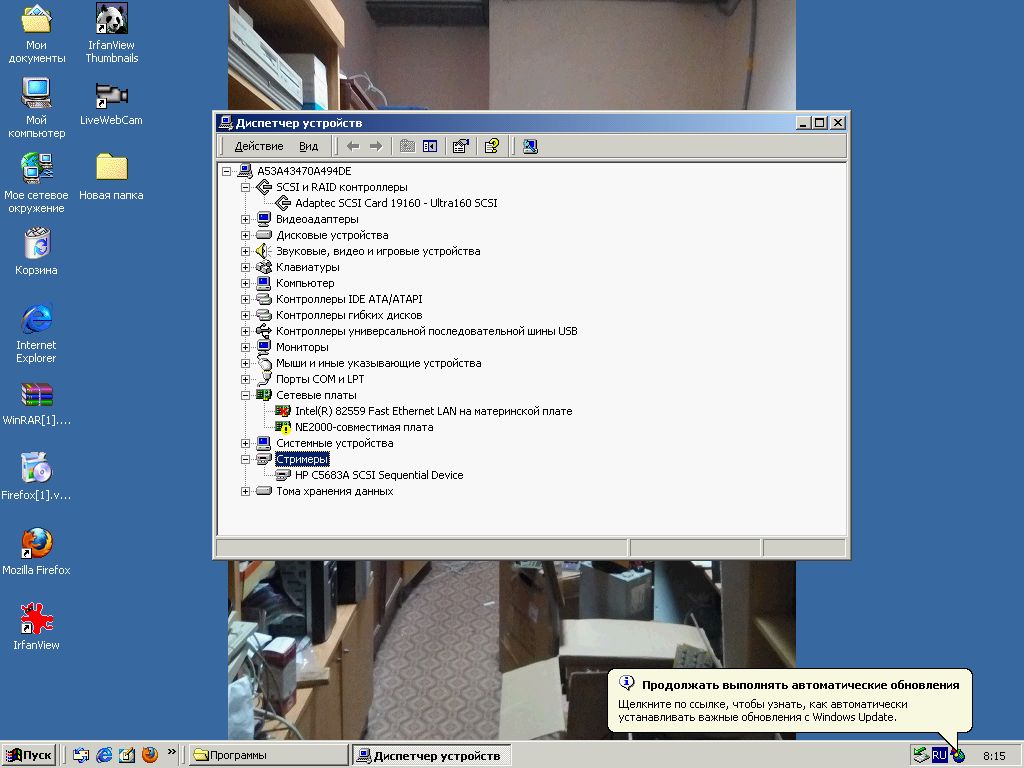Expand the Мониторы branch
1024x768 pixels.
pos(246,347)
